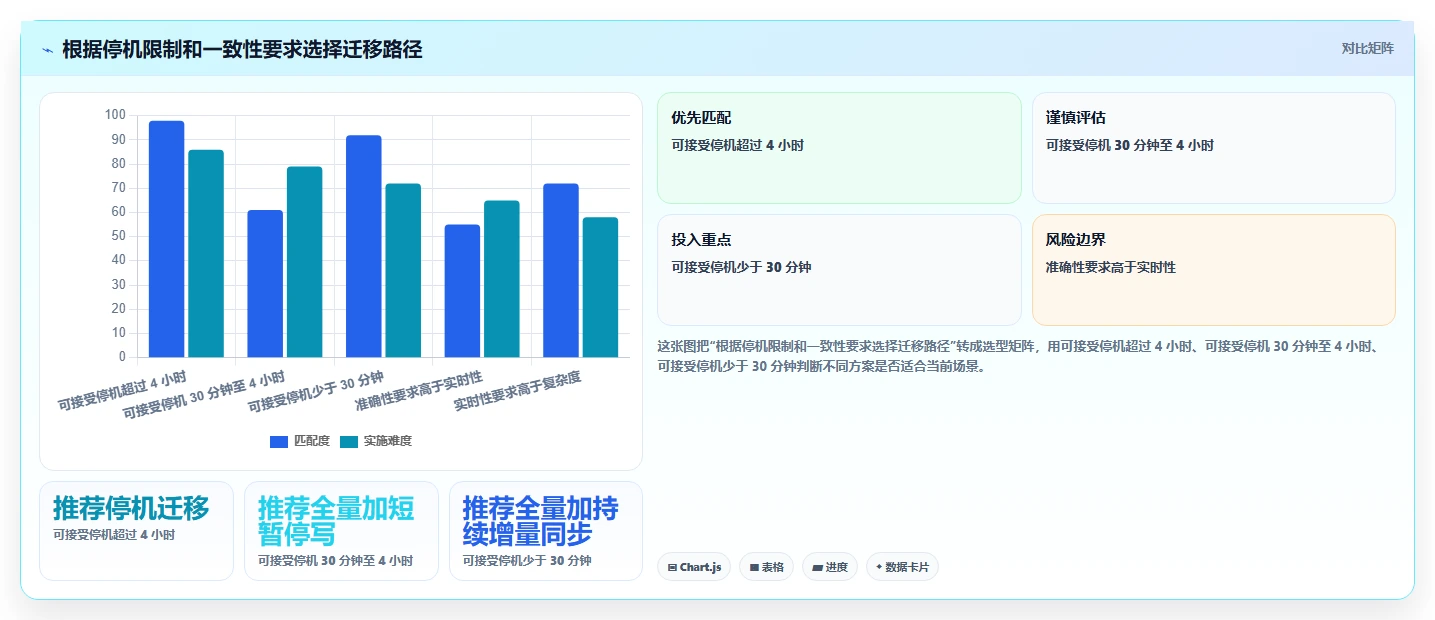Click the axis label 准确性要求高于实时性
The width and height of the screenshot is (1435, 620).
tap(420, 391)
